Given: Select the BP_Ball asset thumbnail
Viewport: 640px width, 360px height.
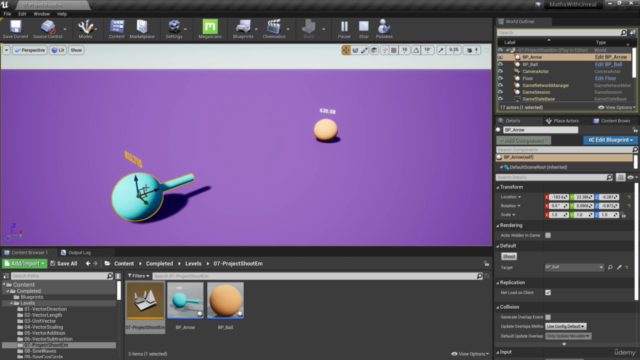Looking at the screenshot, I should (225, 300).
